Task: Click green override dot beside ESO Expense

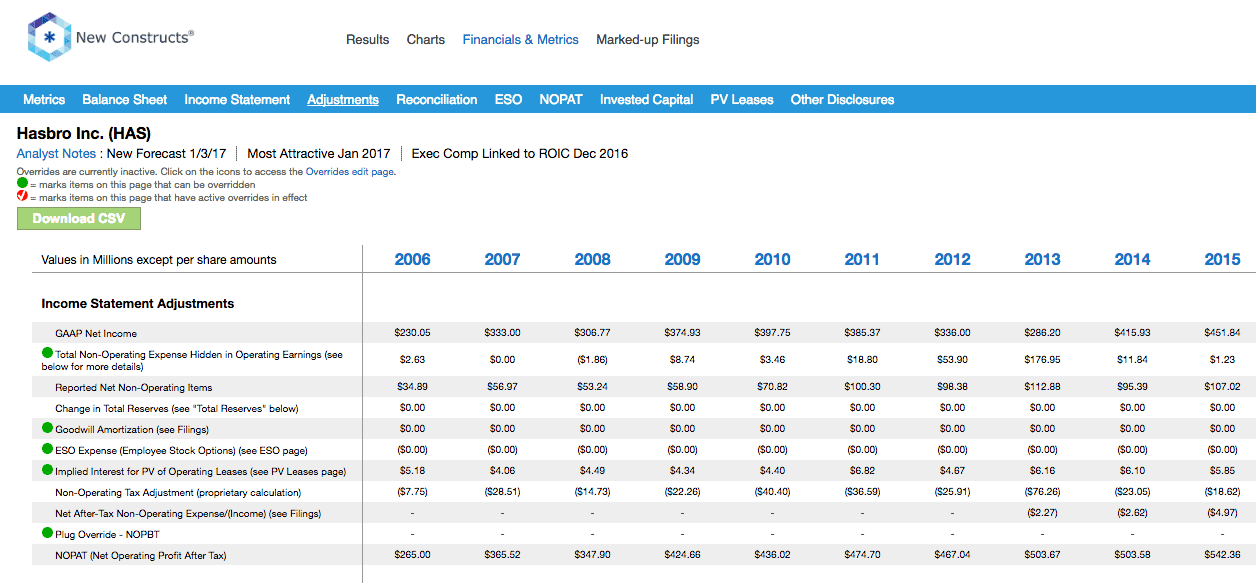Action: coord(47,449)
